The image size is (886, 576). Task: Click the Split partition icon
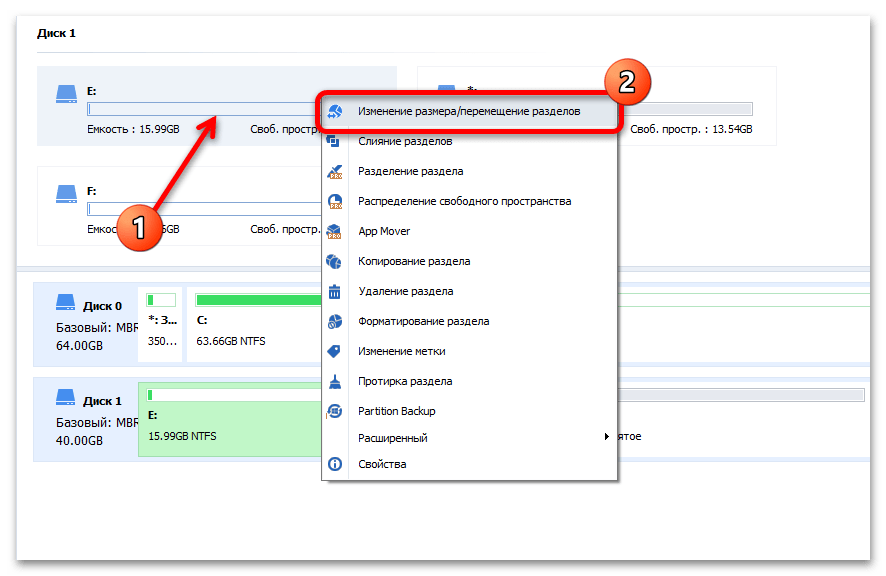pos(335,171)
